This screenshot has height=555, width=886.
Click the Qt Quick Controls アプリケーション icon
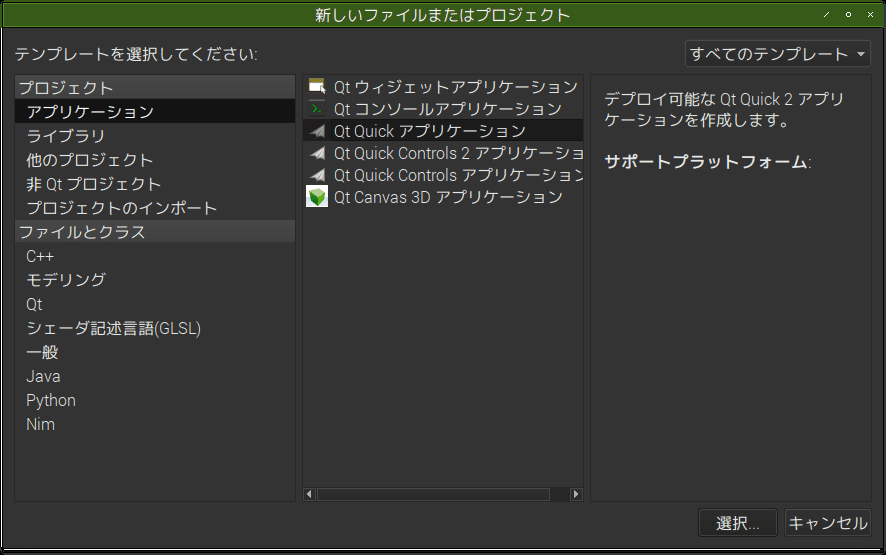point(317,175)
